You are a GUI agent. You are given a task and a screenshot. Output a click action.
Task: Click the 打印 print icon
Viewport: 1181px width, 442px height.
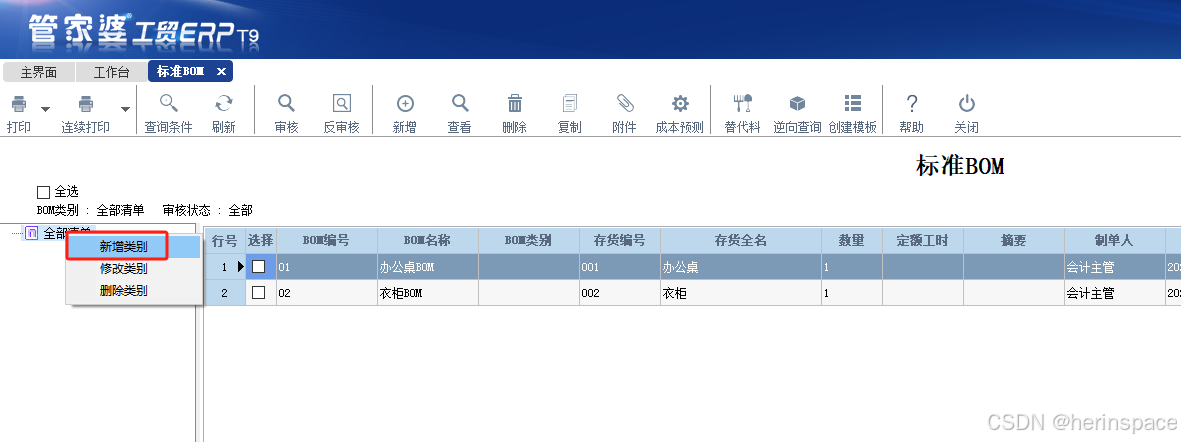point(20,104)
